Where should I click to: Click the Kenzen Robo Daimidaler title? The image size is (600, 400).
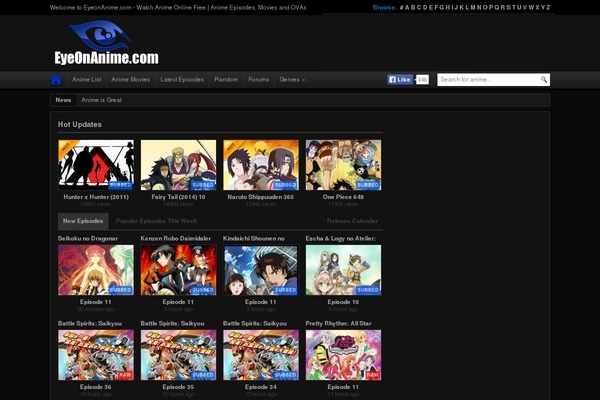(176, 238)
